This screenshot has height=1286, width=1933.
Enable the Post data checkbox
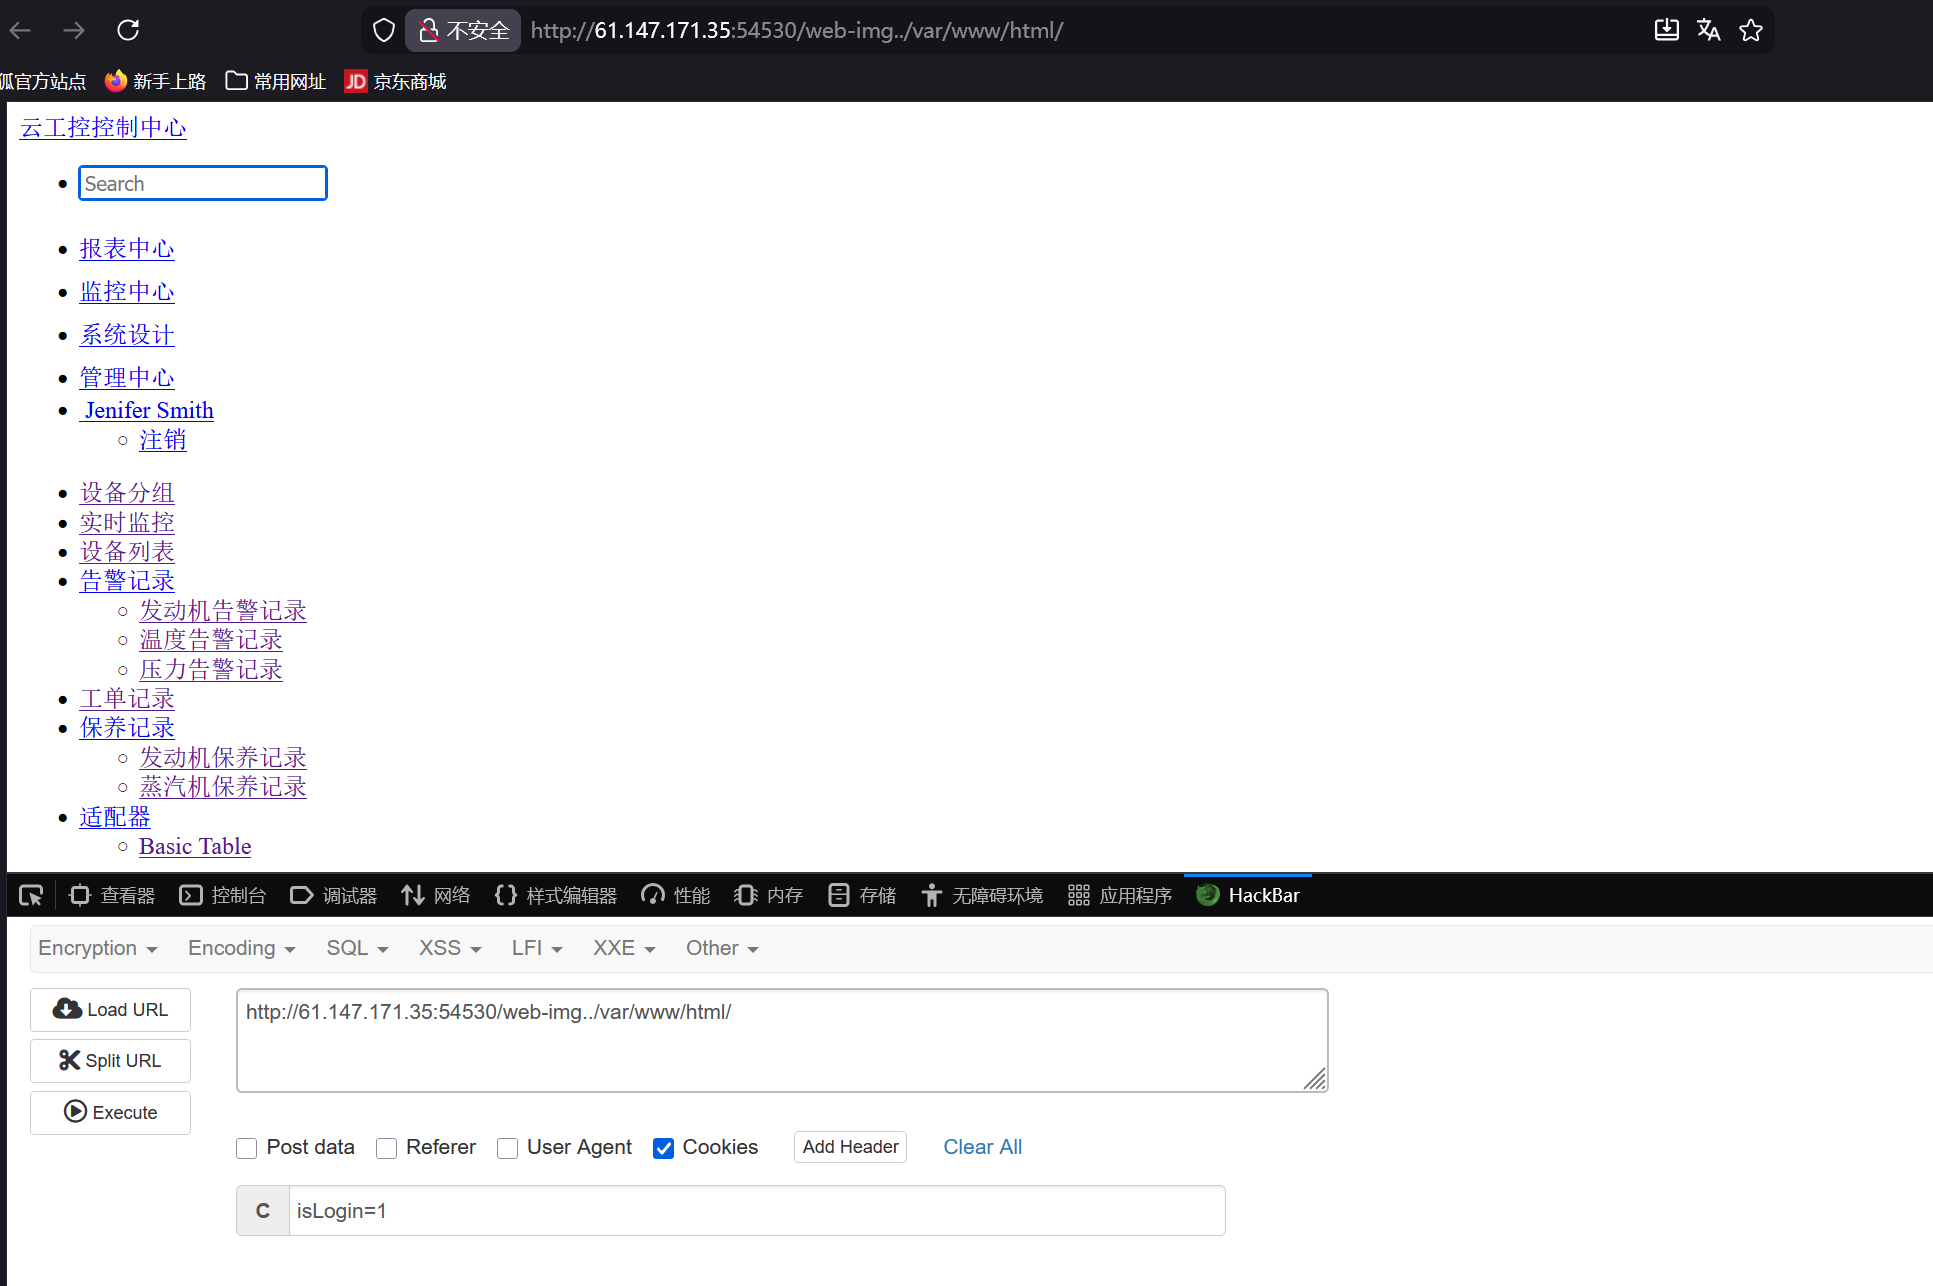coord(247,1148)
